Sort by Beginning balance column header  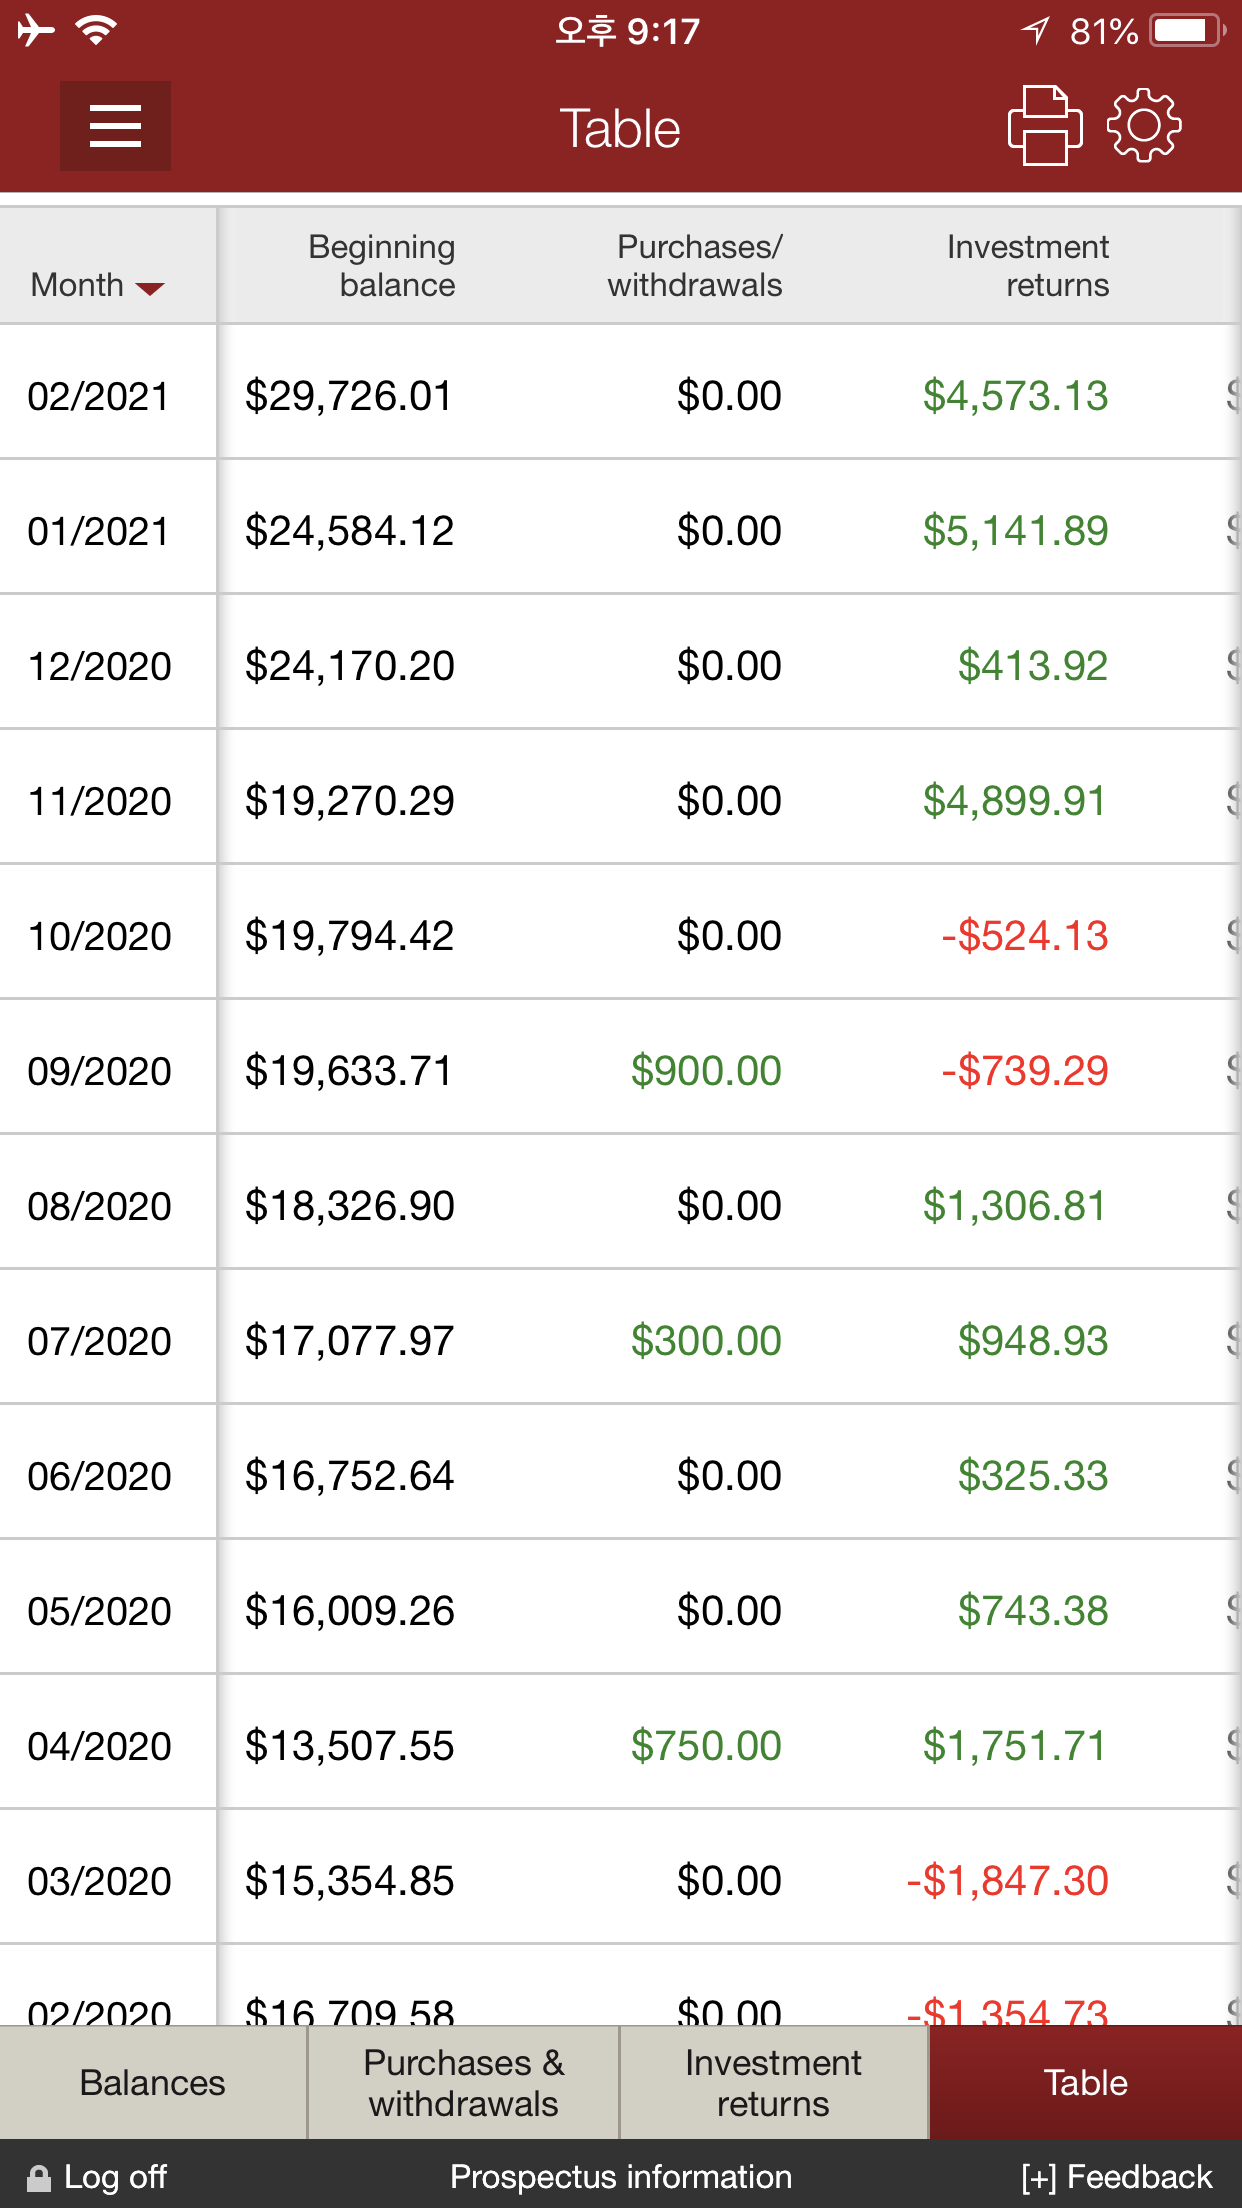[382, 266]
